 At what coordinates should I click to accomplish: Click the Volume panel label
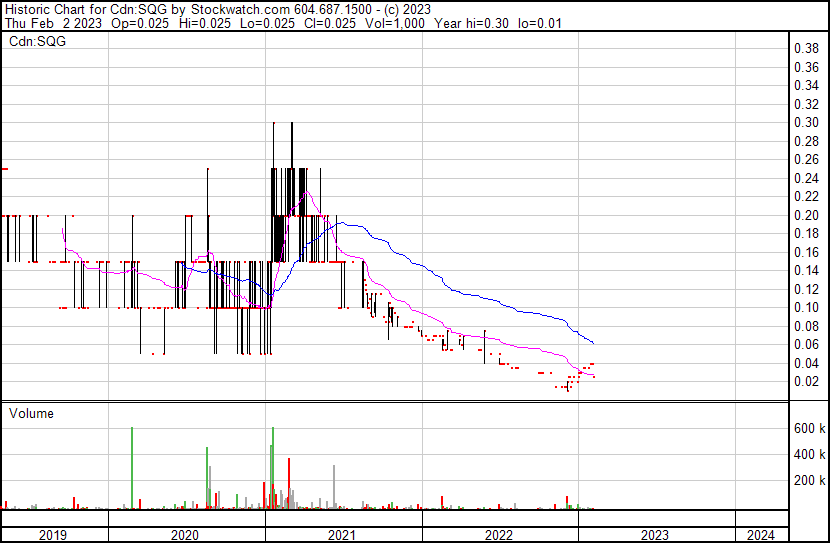[31, 413]
